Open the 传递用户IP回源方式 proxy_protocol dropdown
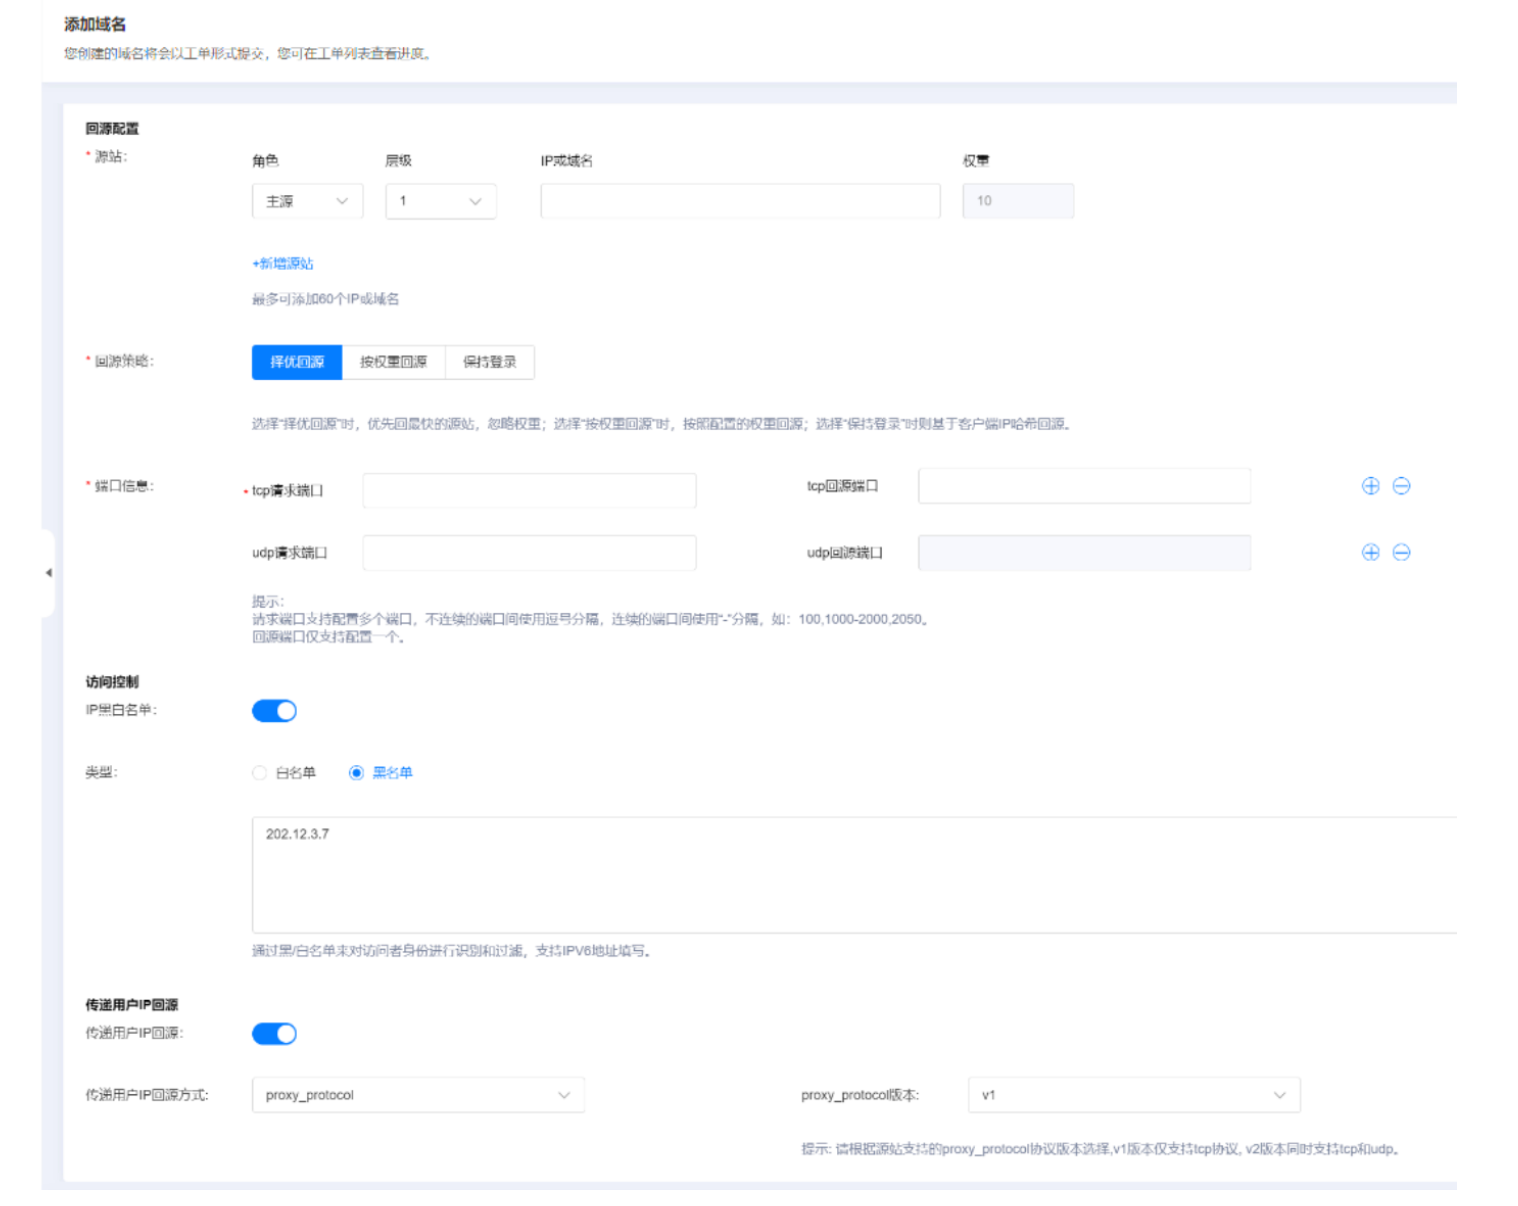 418,1095
